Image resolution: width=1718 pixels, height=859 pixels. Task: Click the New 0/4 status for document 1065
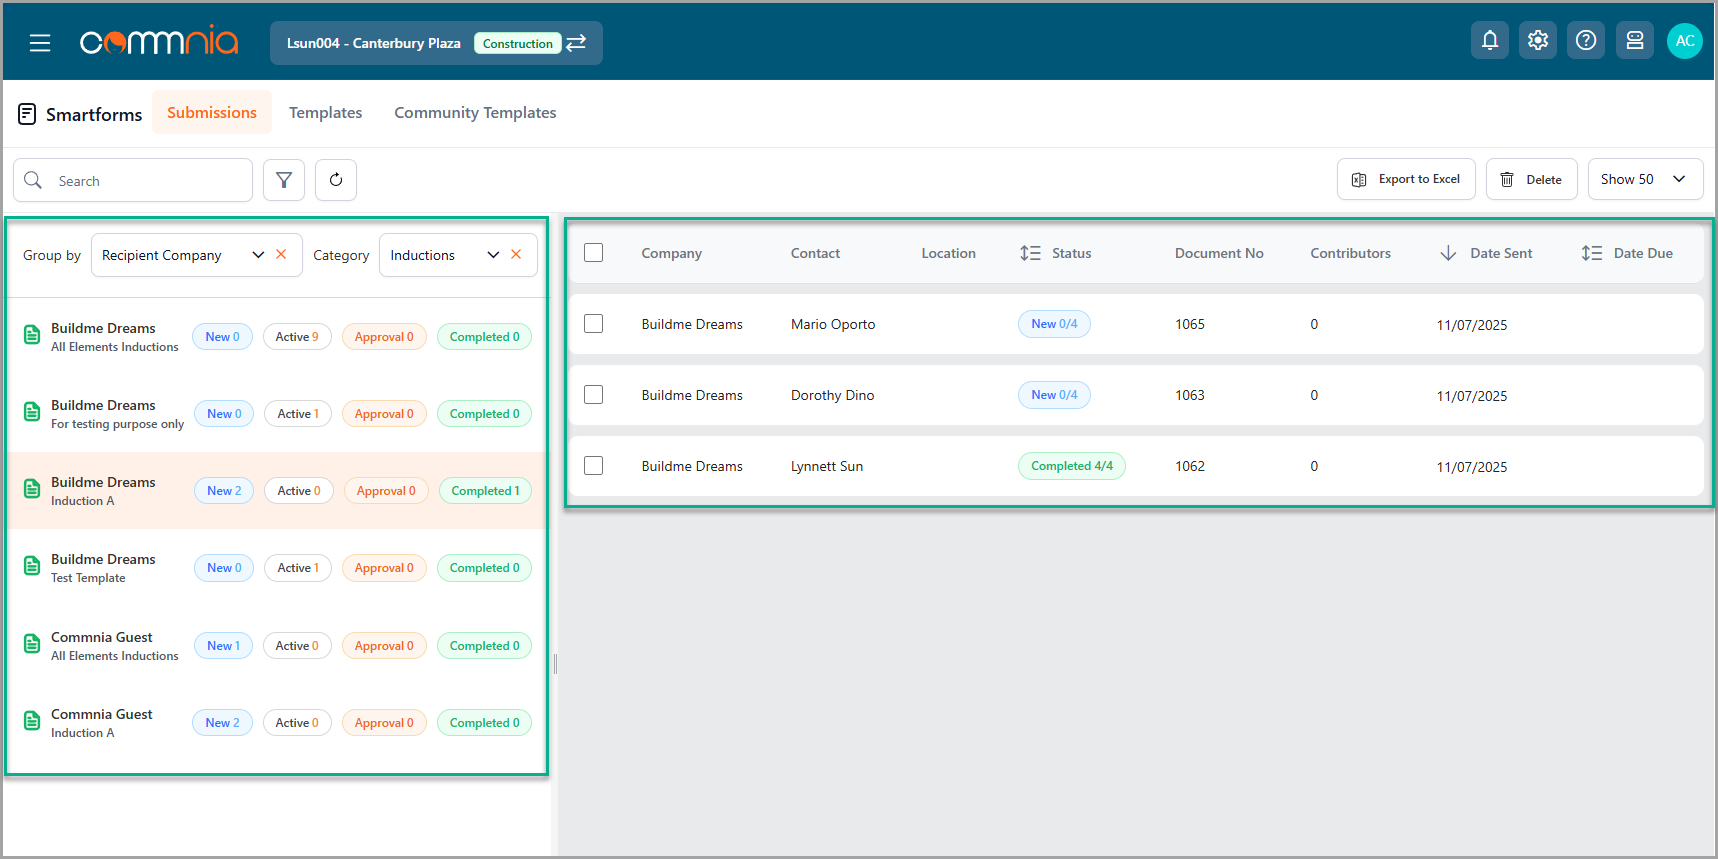(x=1054, y=324)
